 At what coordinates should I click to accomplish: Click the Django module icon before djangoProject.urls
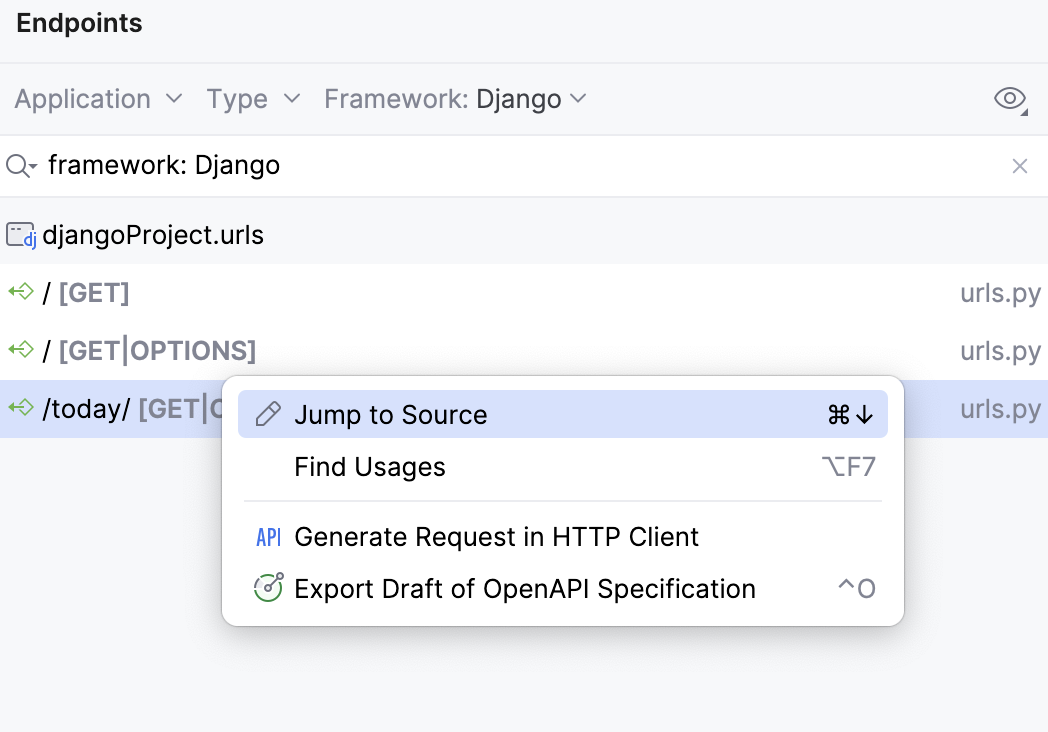[x=20, y=234]
